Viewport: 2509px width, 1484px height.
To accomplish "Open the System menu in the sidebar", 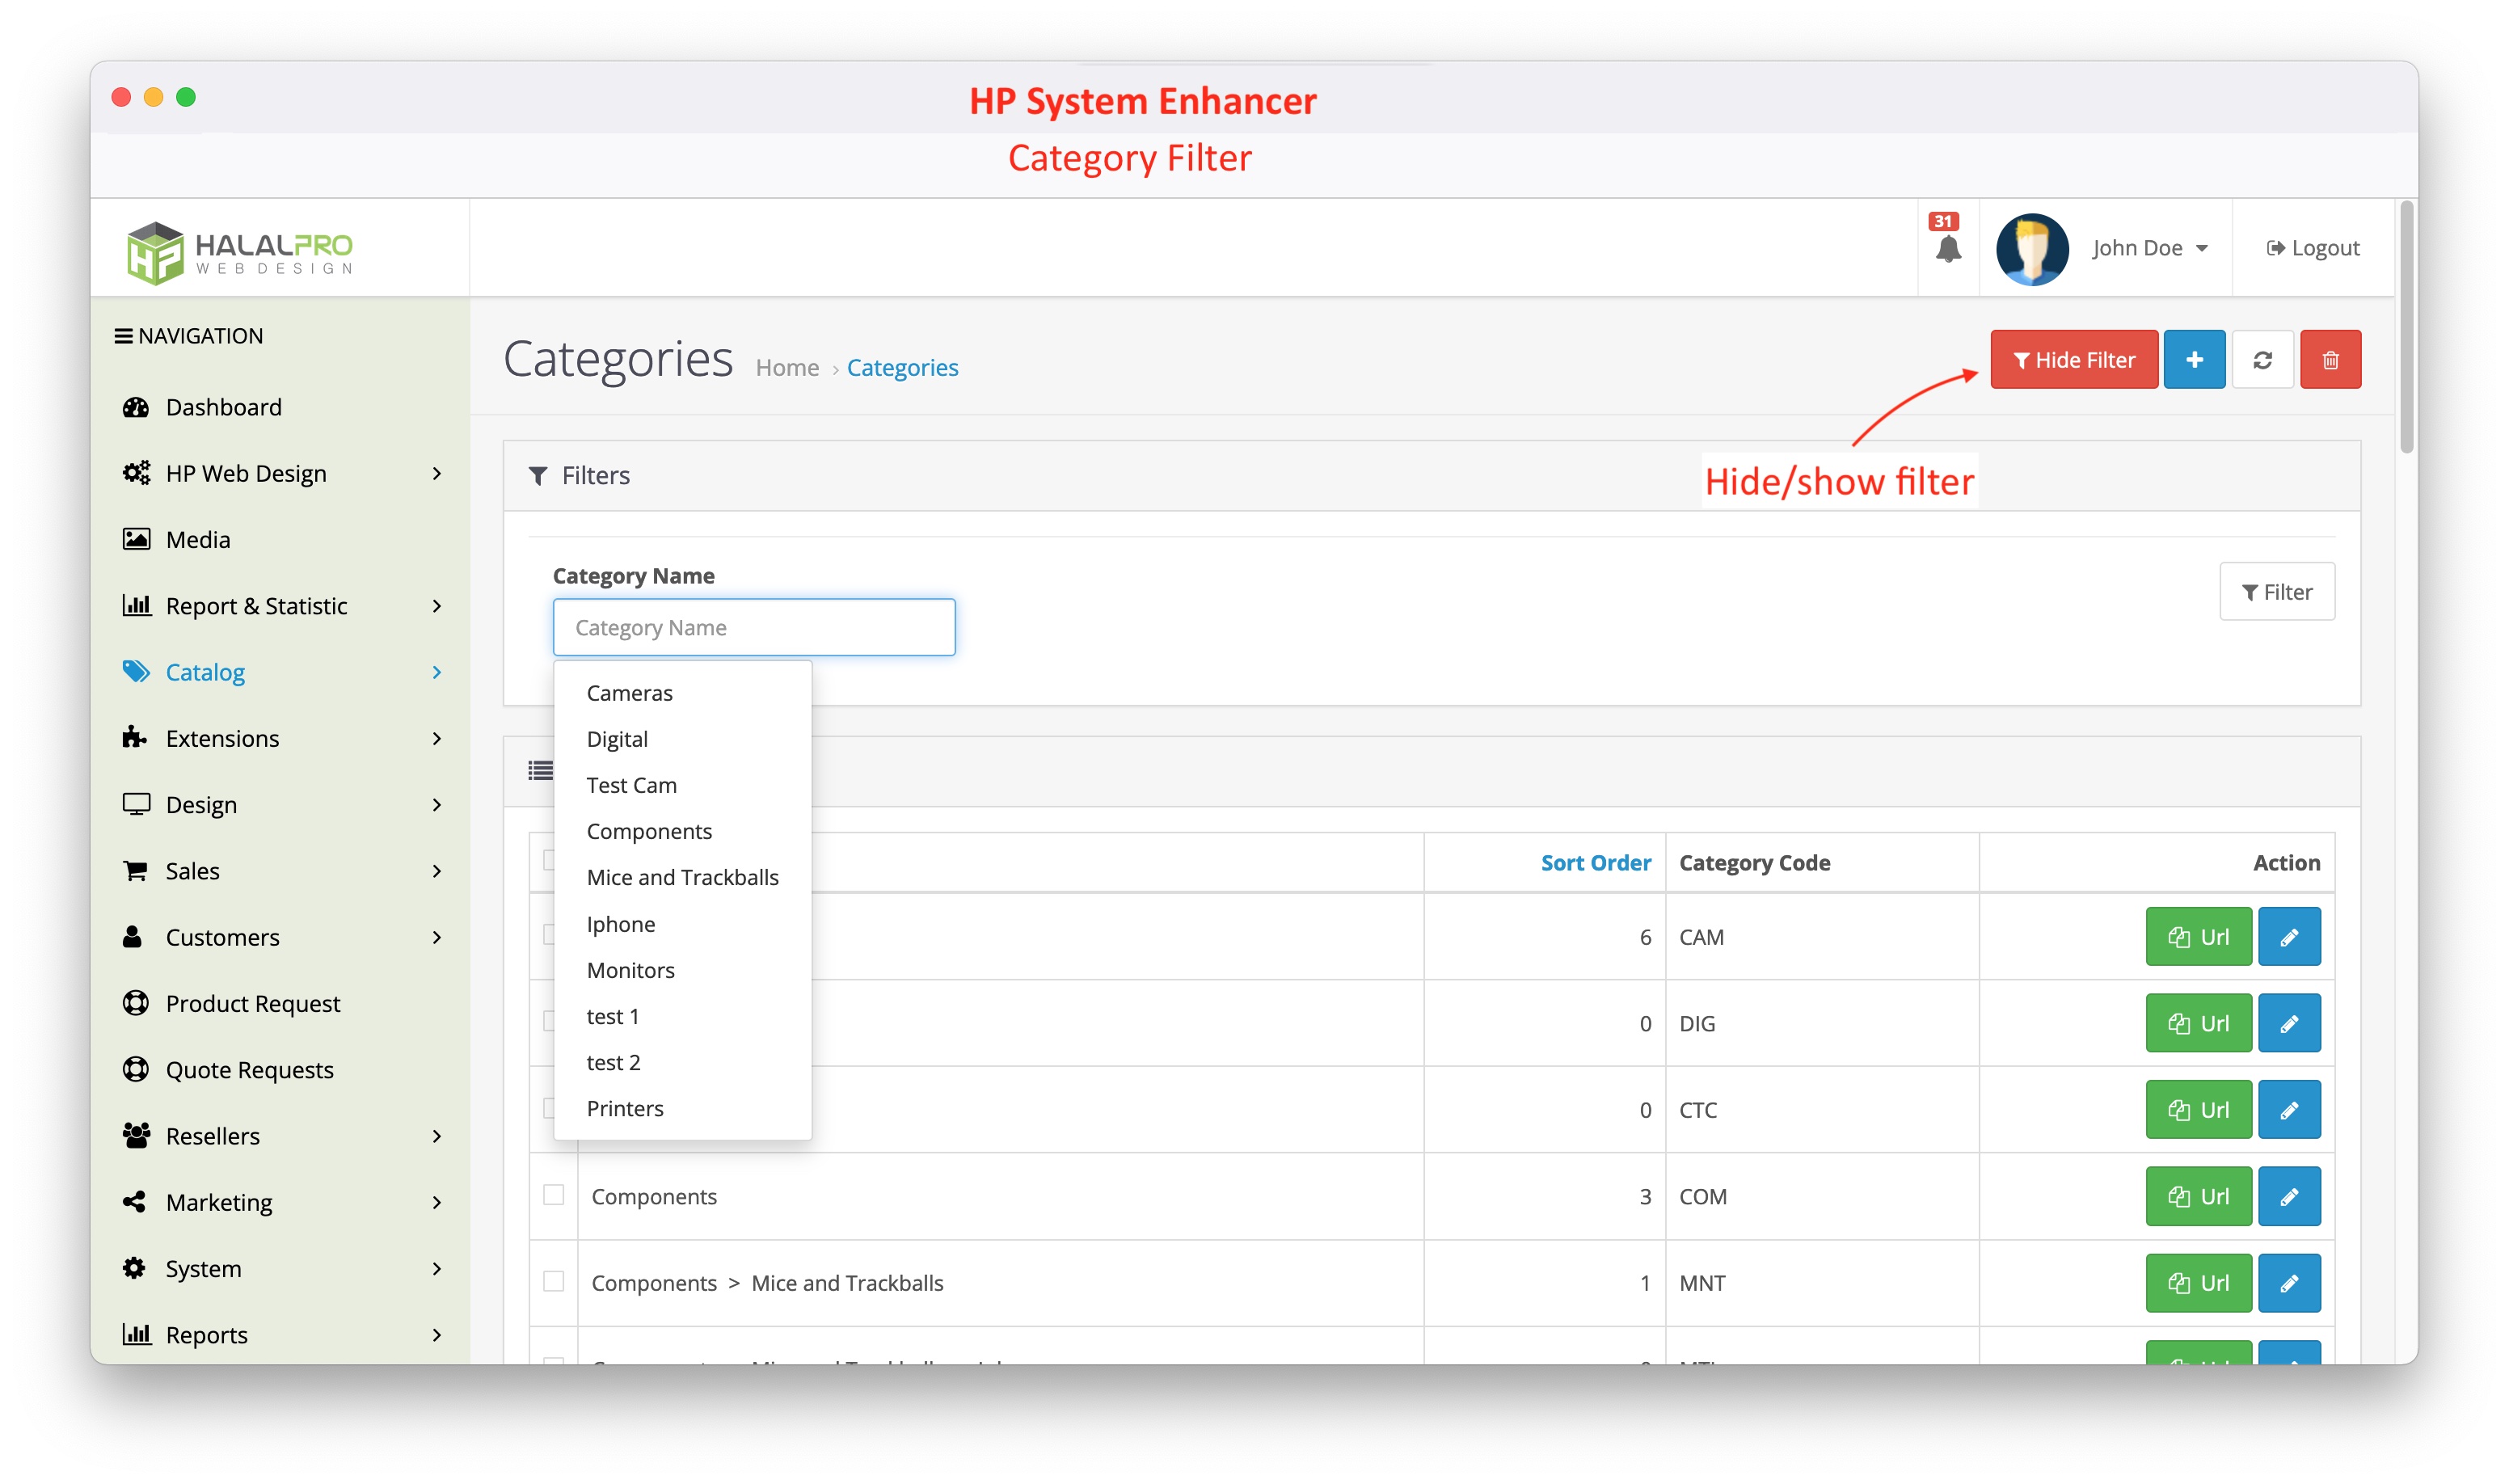I will point(203,1268).
